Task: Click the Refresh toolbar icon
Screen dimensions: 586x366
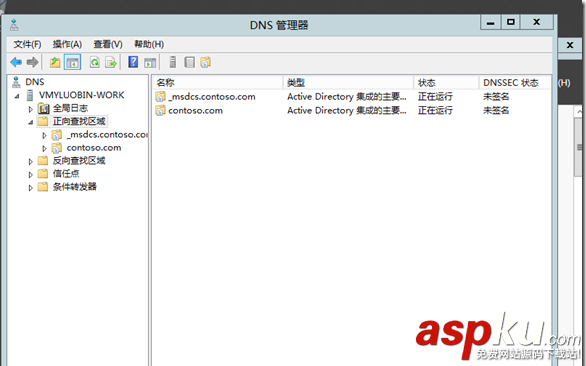Action: (x=95, y=62)
